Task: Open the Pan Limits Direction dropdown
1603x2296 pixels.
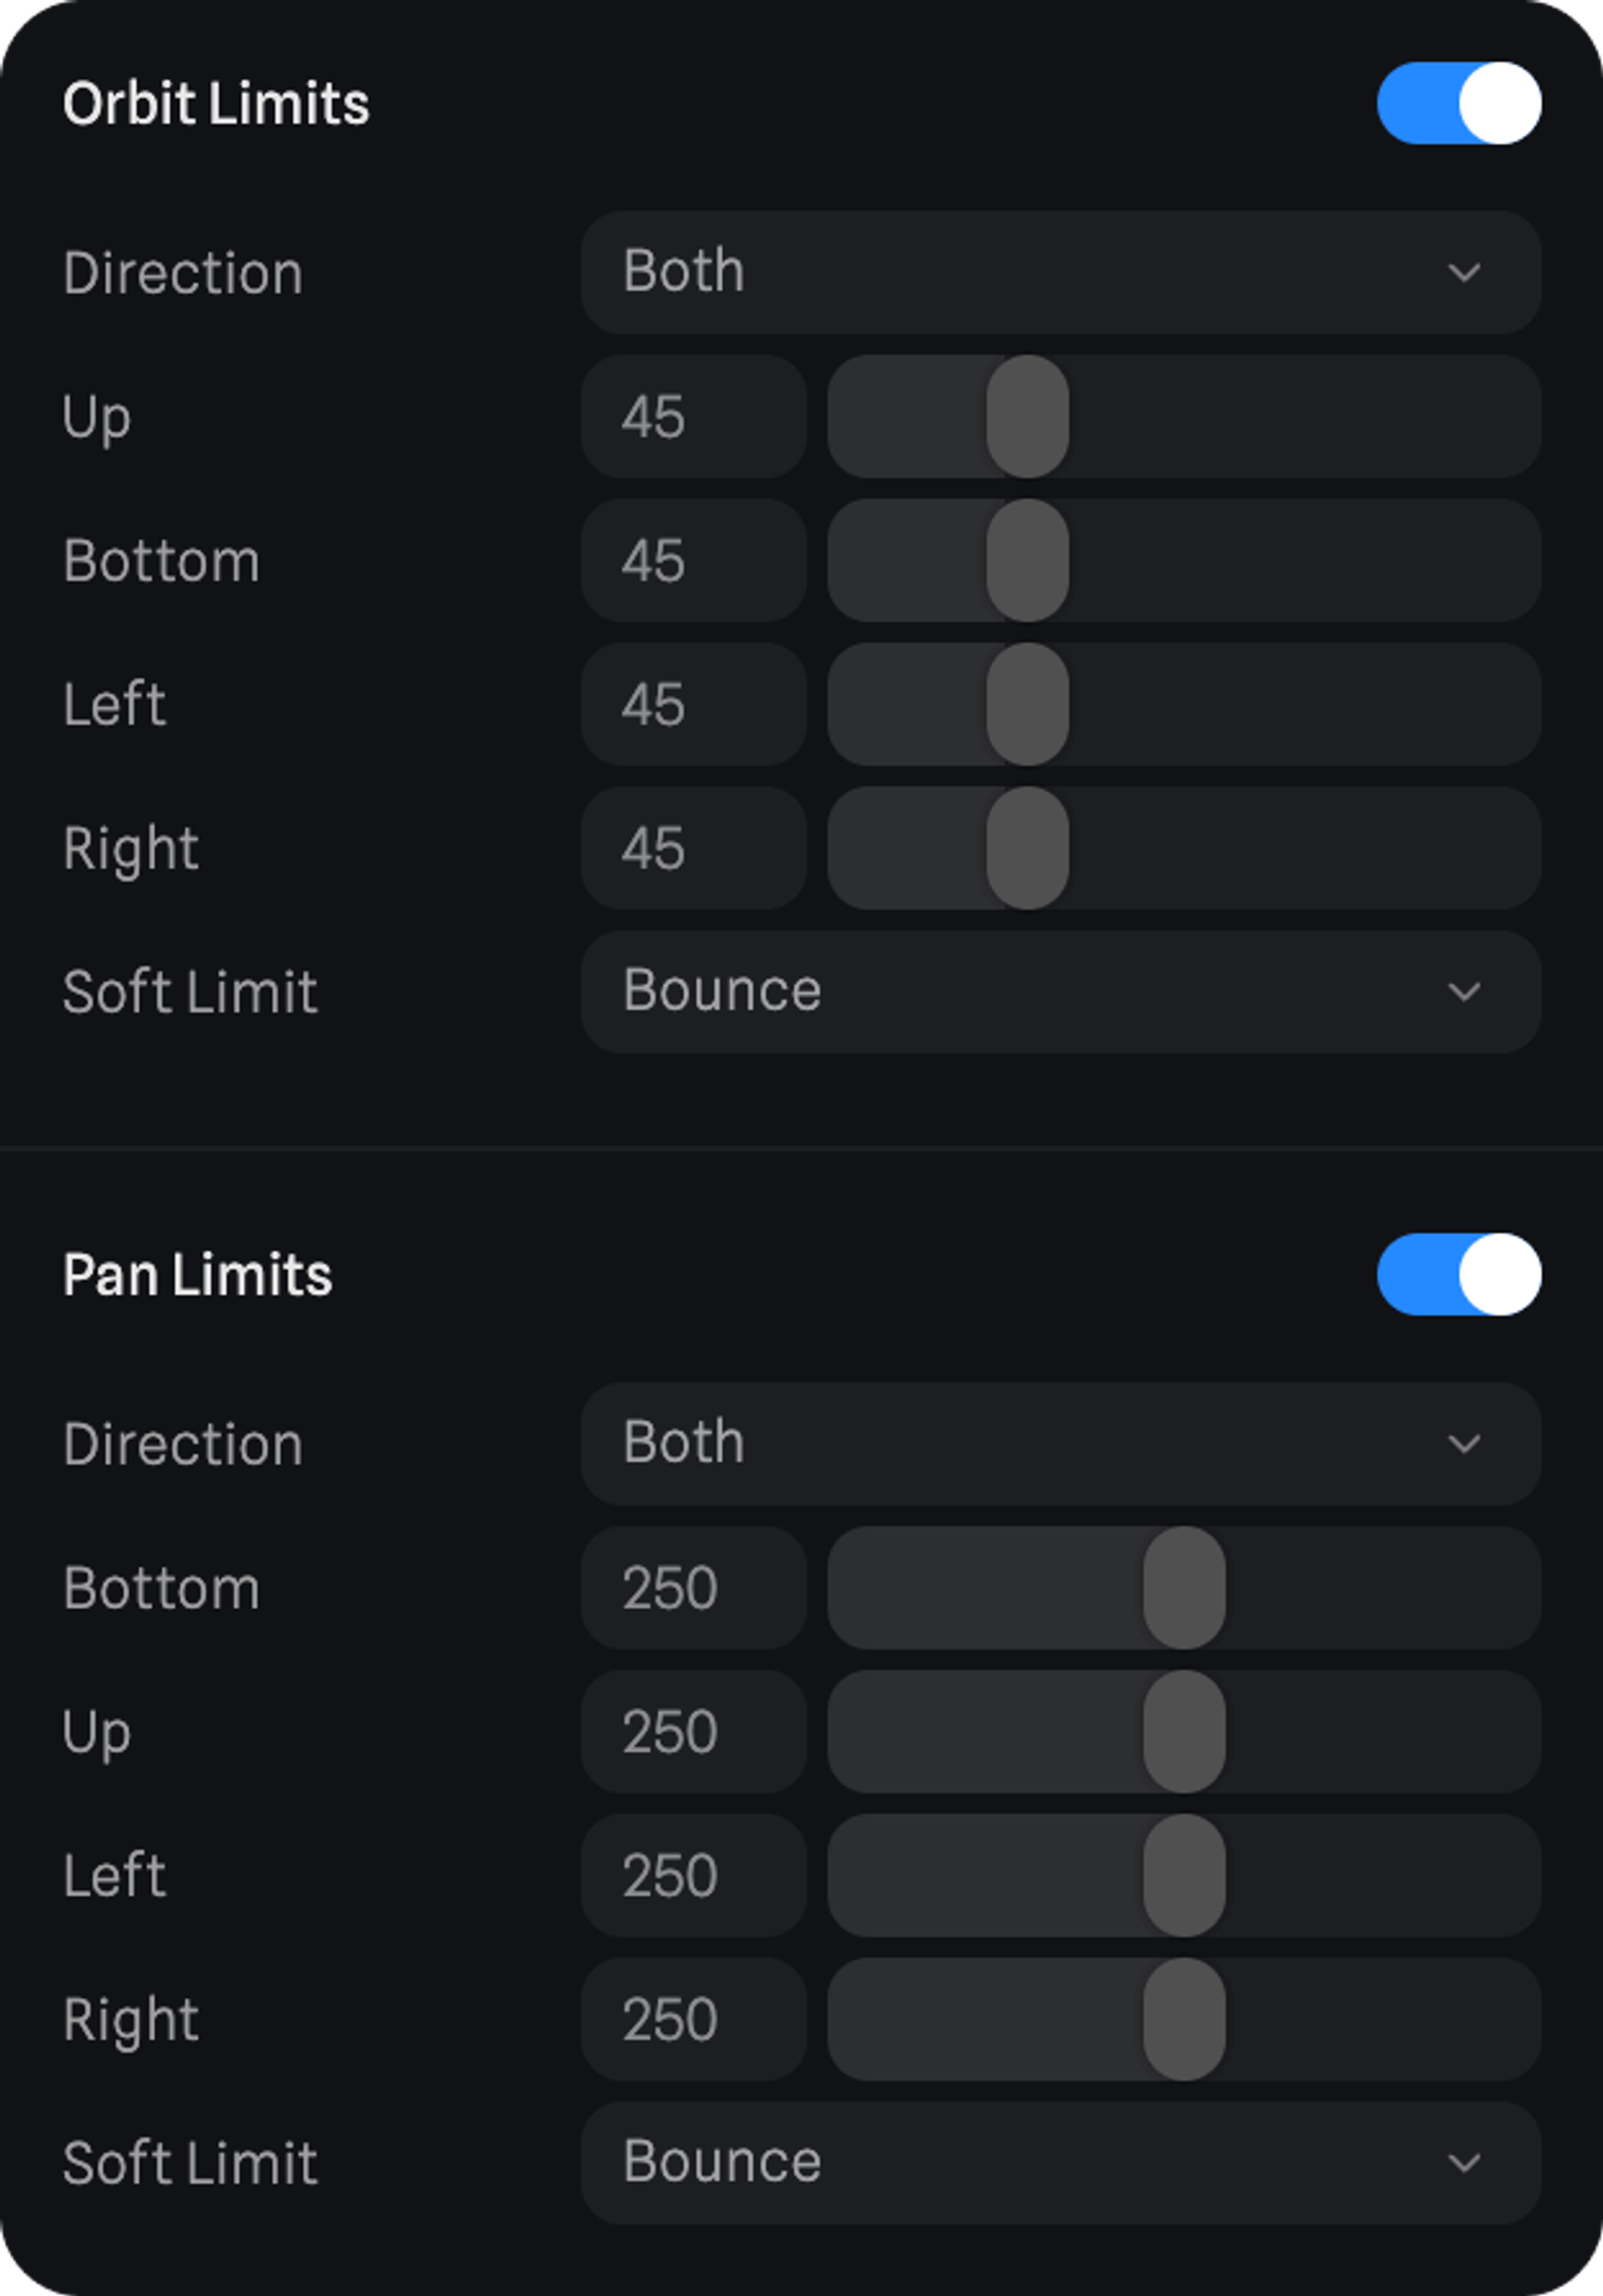Action: tap(1060, 1443)
